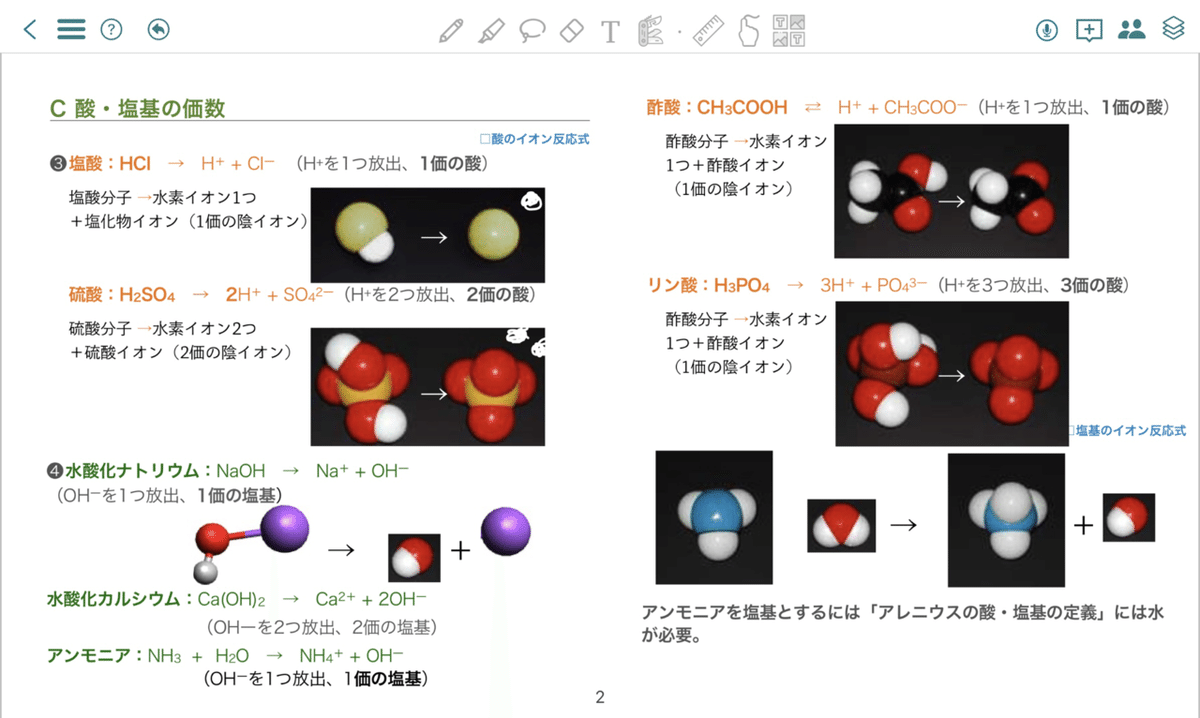Select the acetic acid molecule image
The height and width of the screenshot is (718, 1200).
[951, 192]
